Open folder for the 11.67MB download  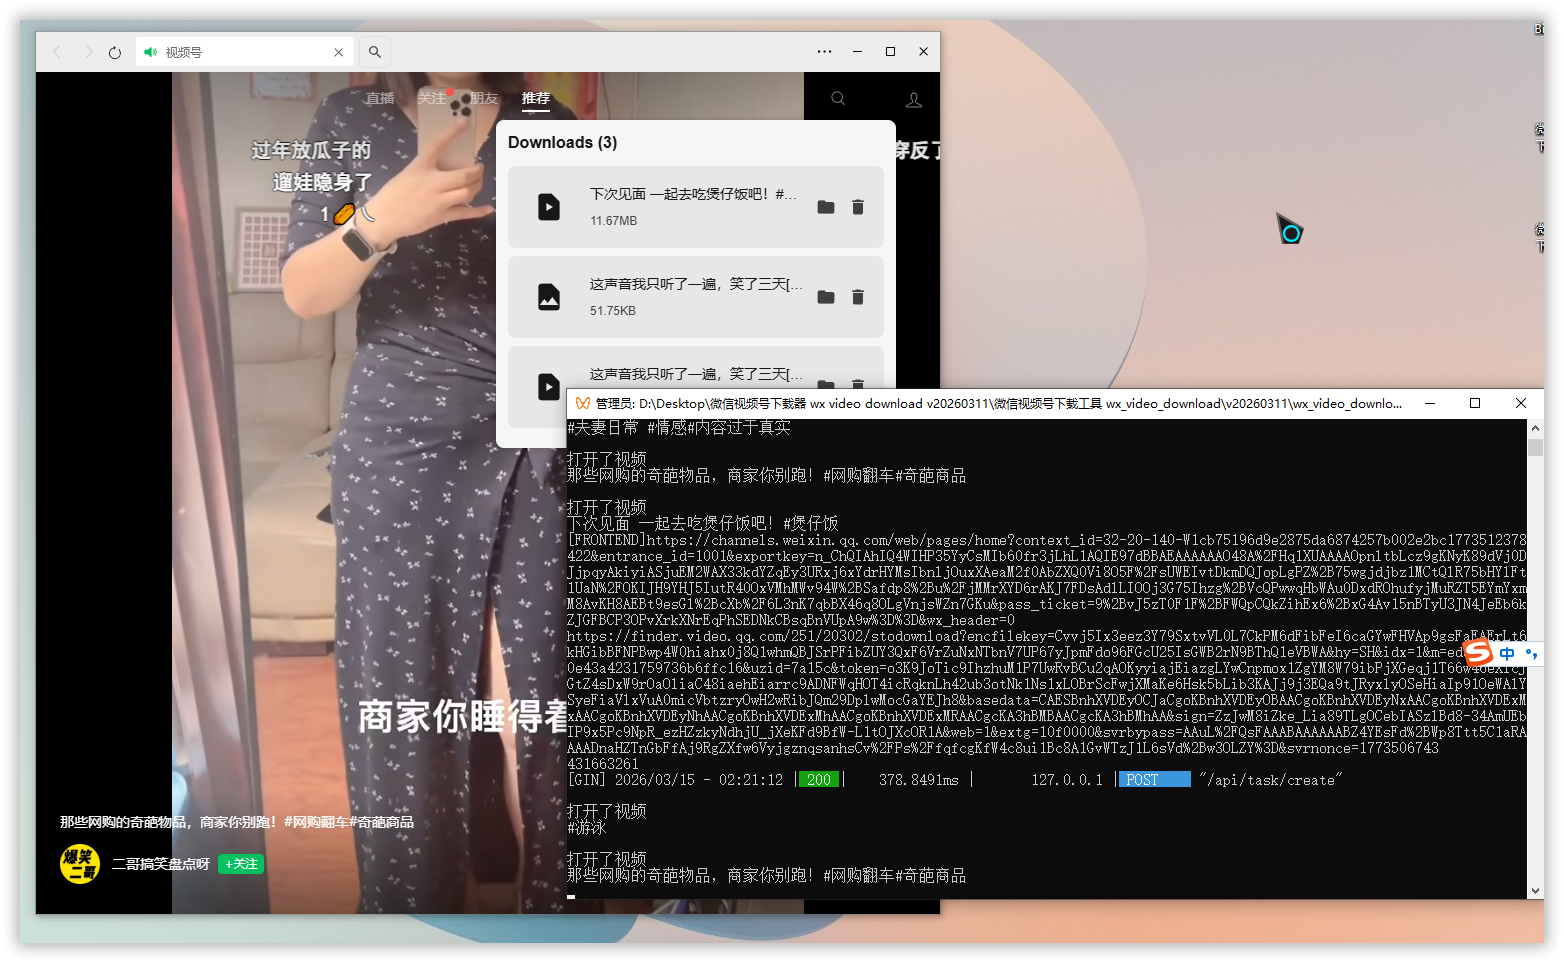pos(826,207)
